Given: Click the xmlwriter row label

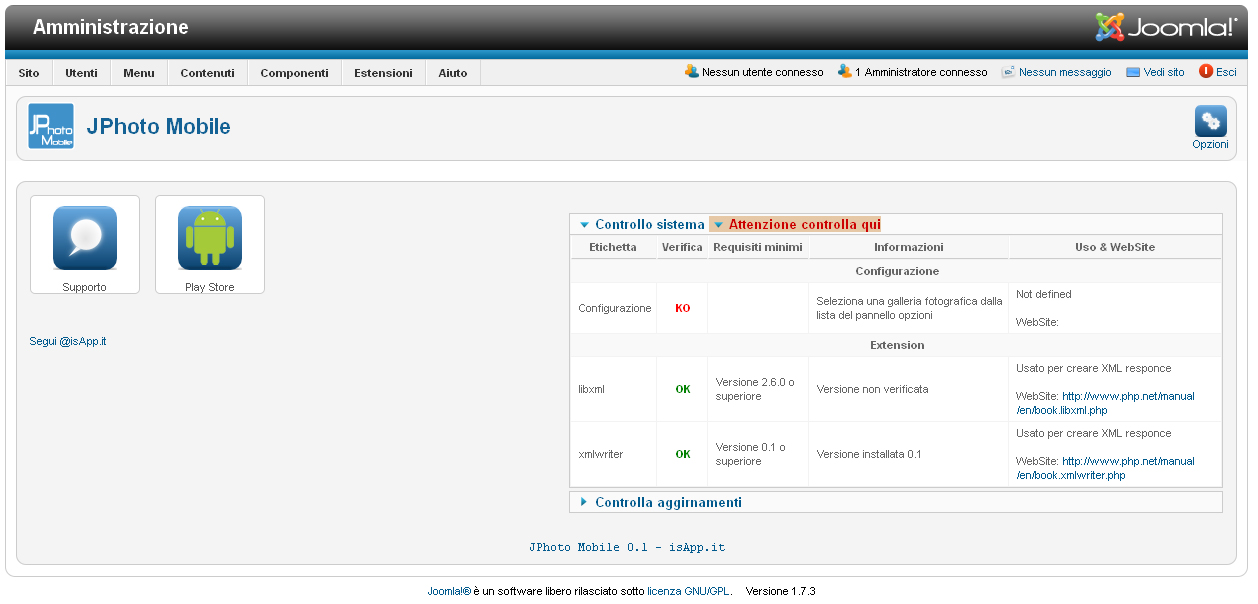Looking at the screenshot, I should pyautogui.click(x=601, y=455).
